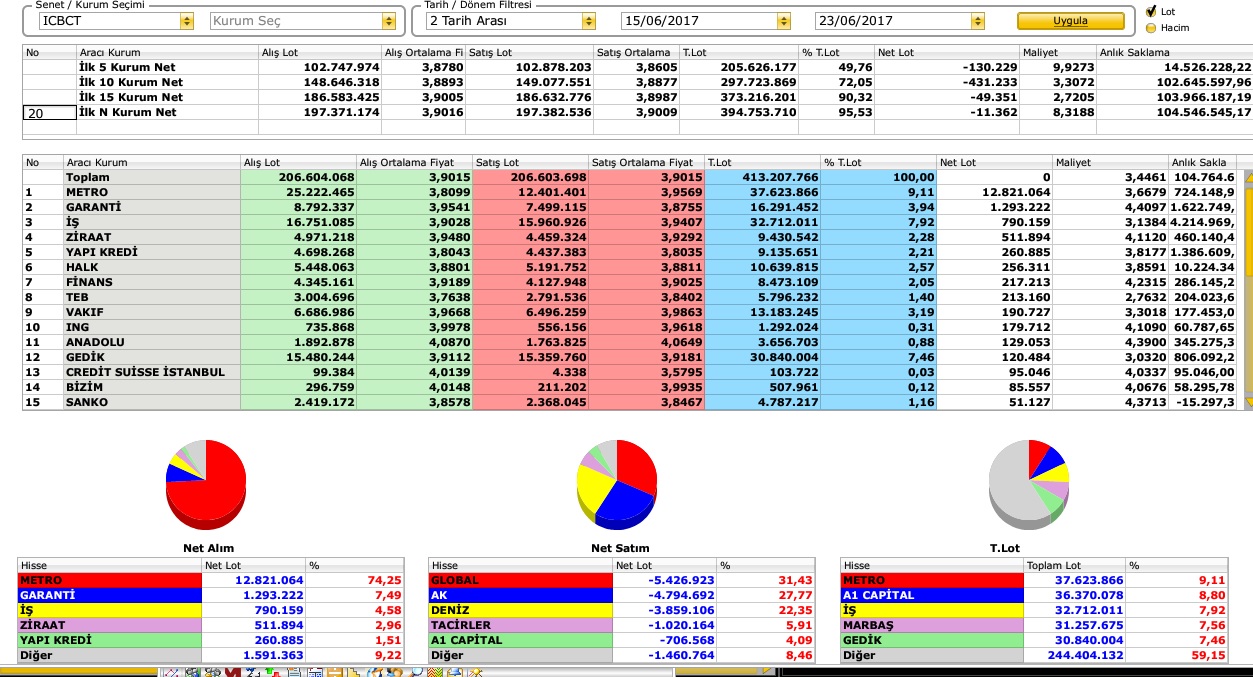This screenshot has height=677, width=1253.
Task: Click Anlık Saklama header in summary table
Action: [1174, 52]
